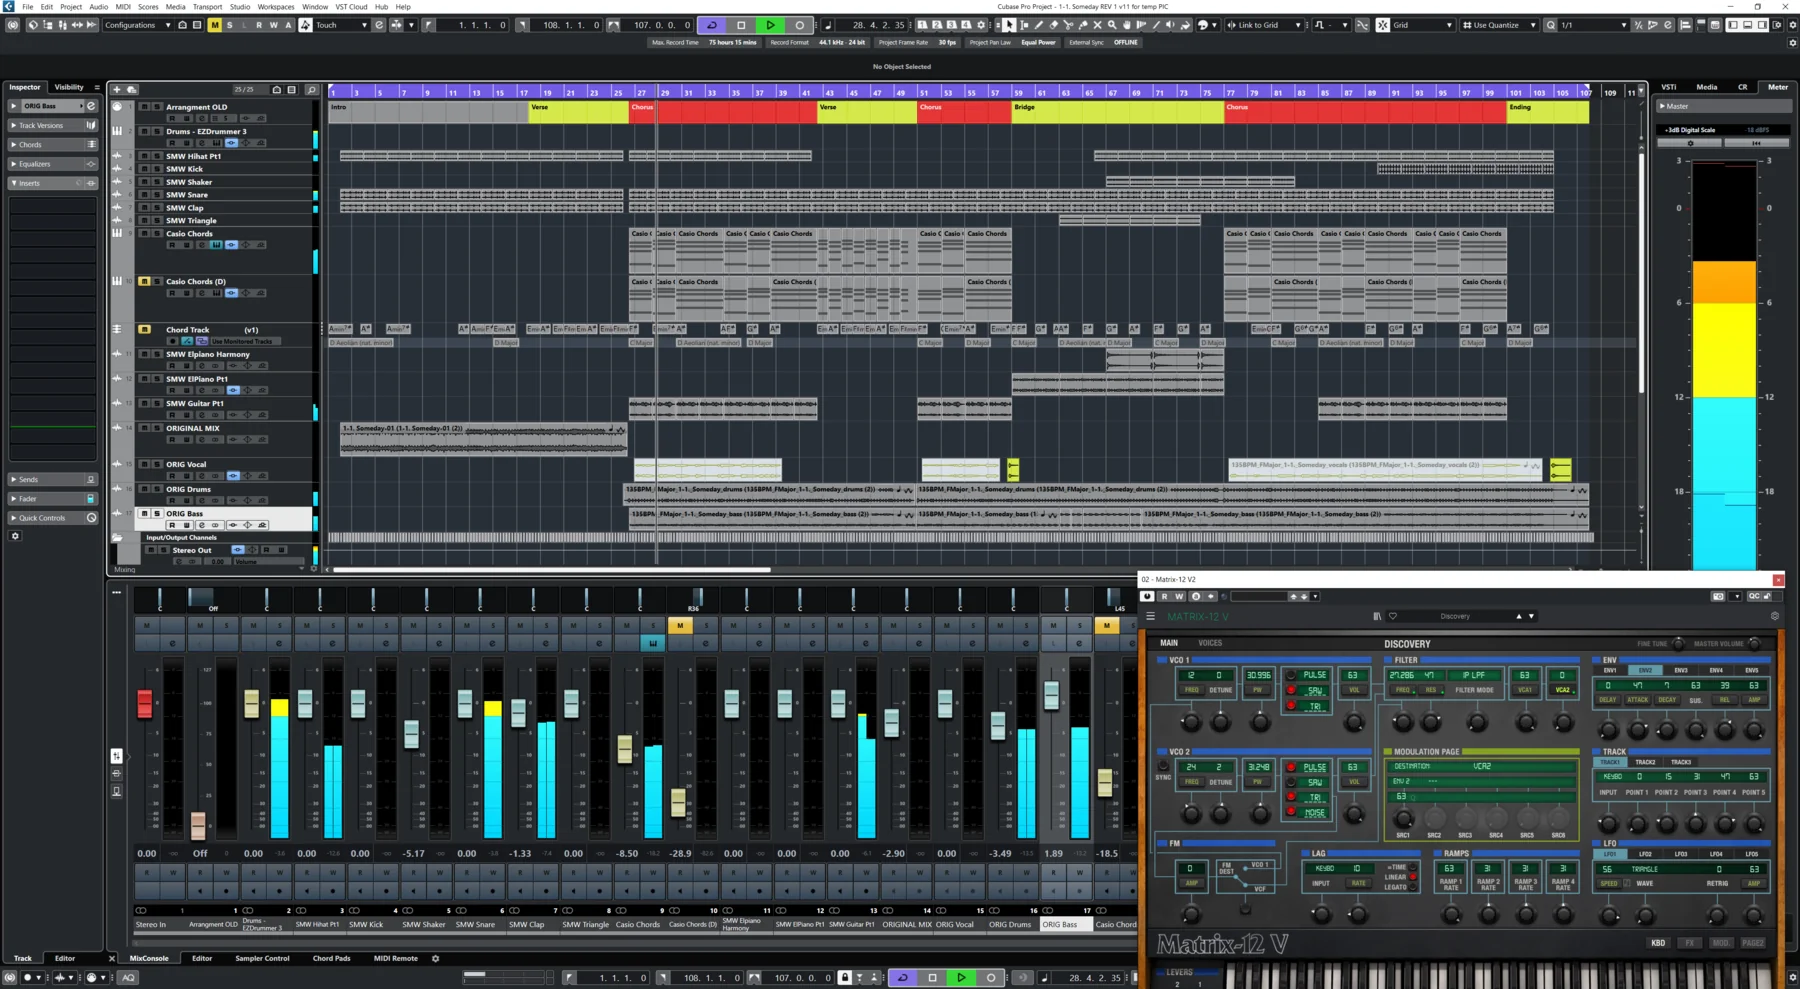Select the Zoom magnifier tool
Screen dimensions: 1800x989
click(x=1112, y=25)
